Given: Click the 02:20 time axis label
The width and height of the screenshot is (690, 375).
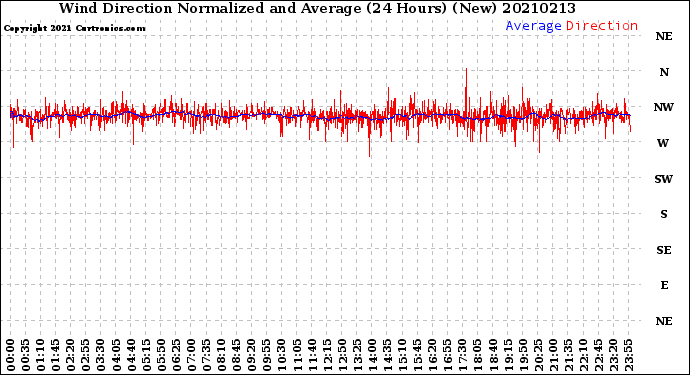Looking at the screenshot, I should pyautogui.click(x=71, y=355).
